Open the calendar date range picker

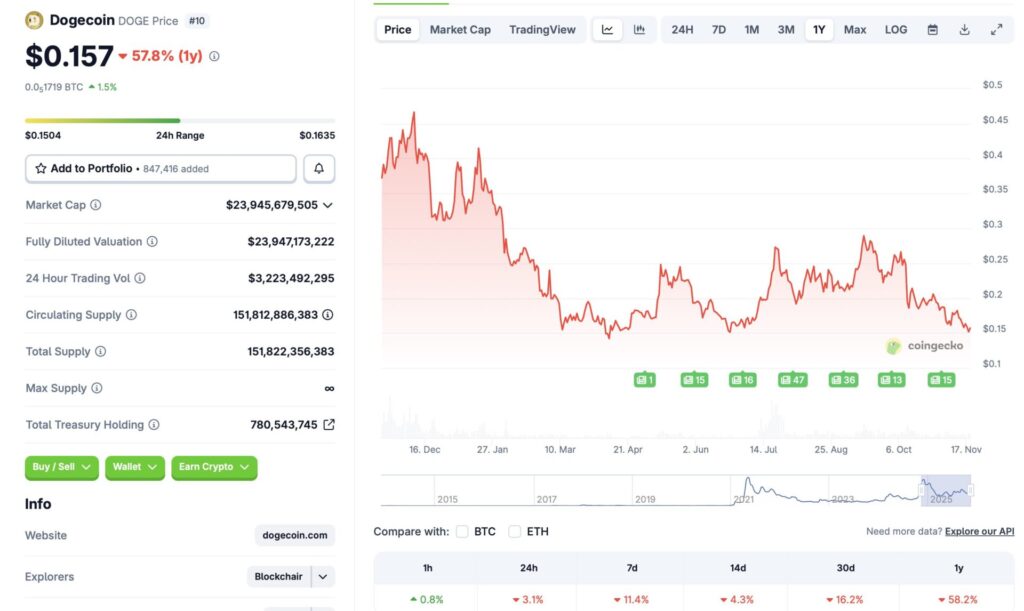pos(933,30)
